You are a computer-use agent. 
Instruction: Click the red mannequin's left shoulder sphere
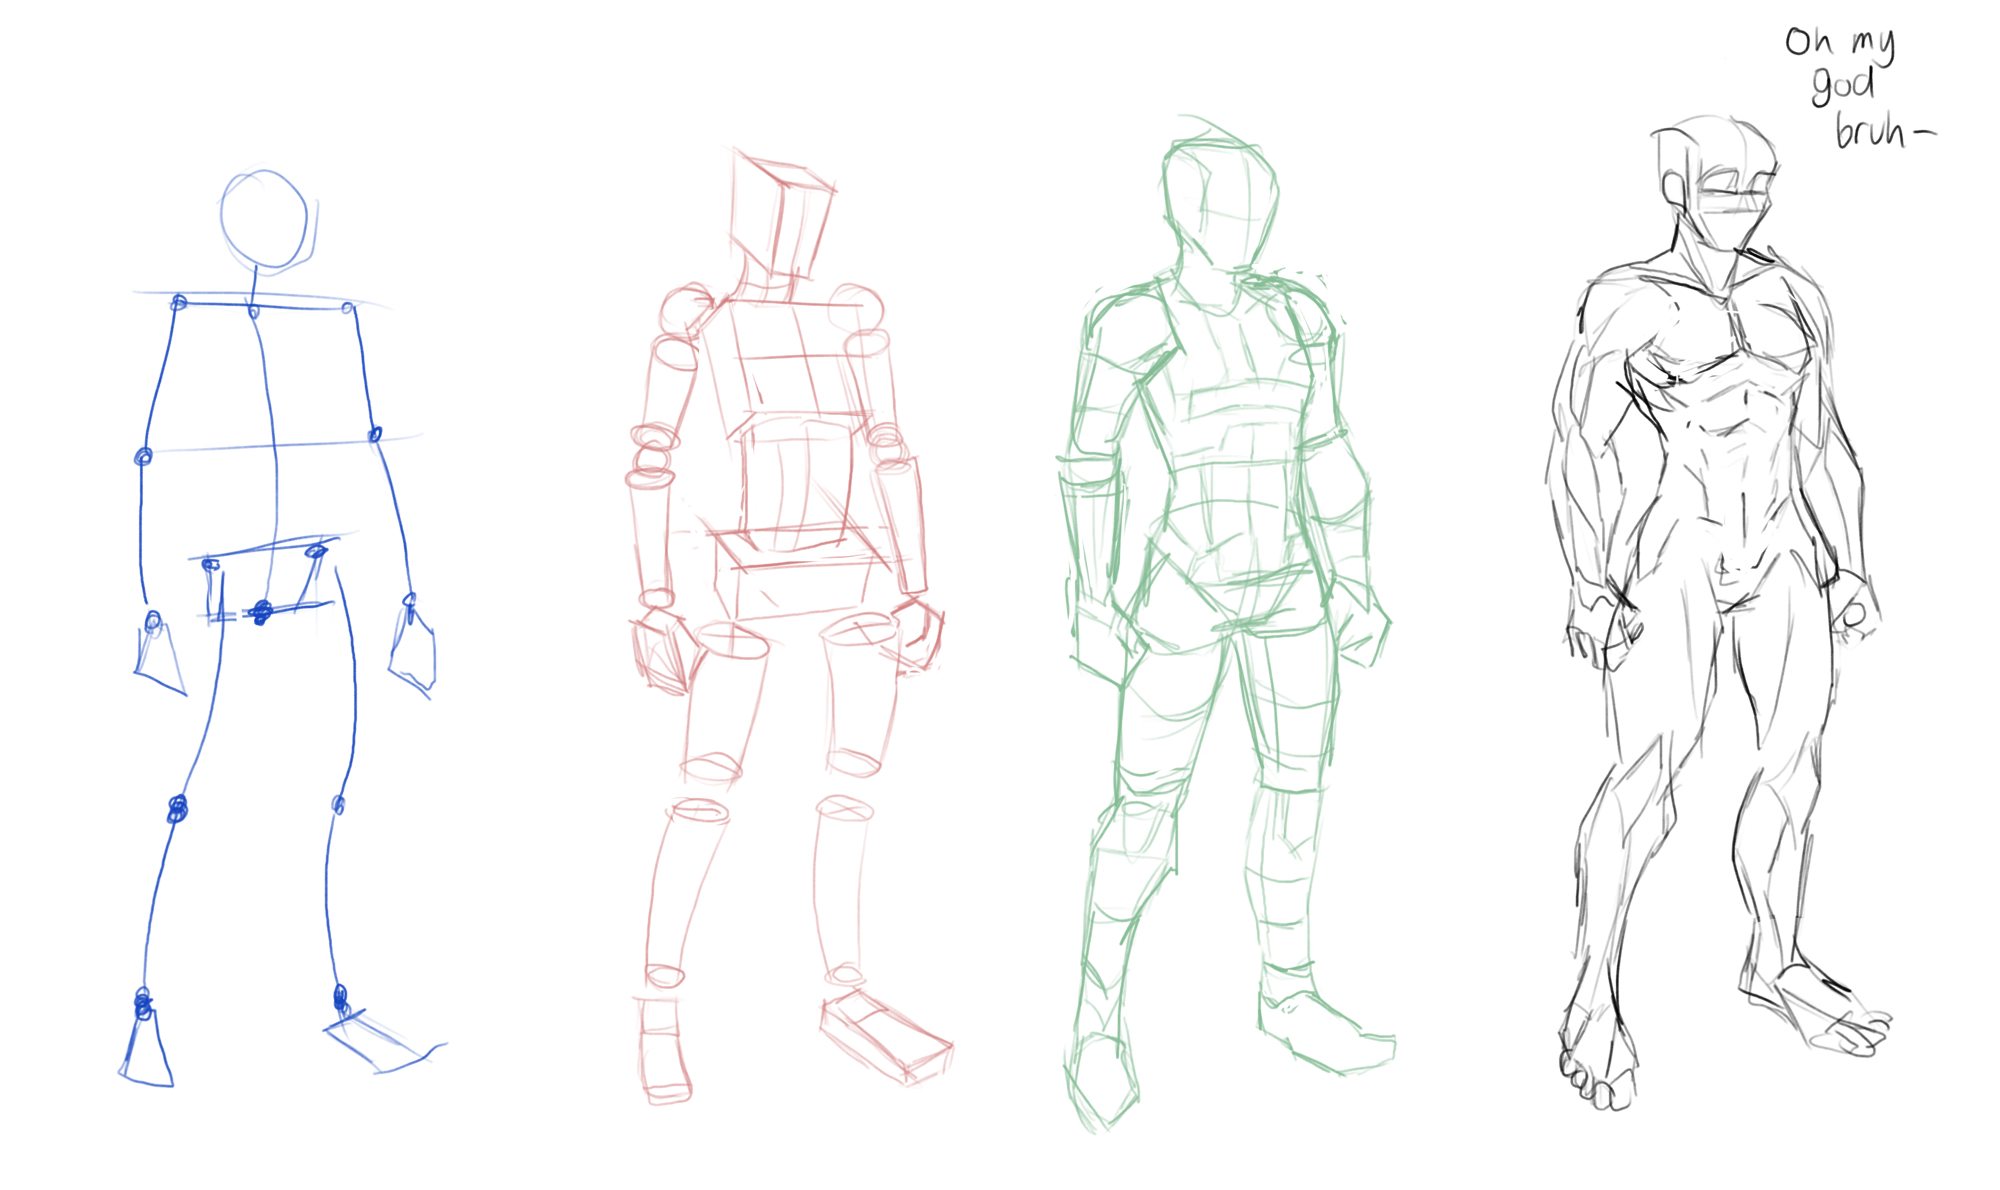click(x=685, y=310)
